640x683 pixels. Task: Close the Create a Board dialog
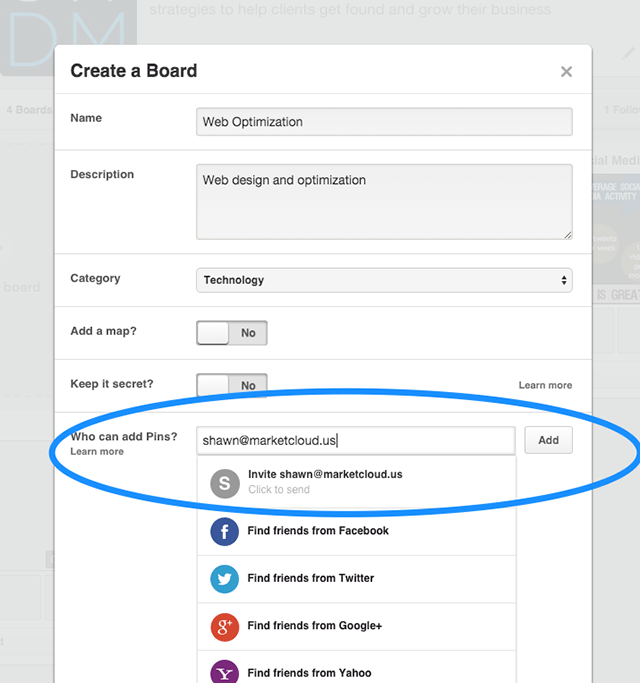coord(566,71)
